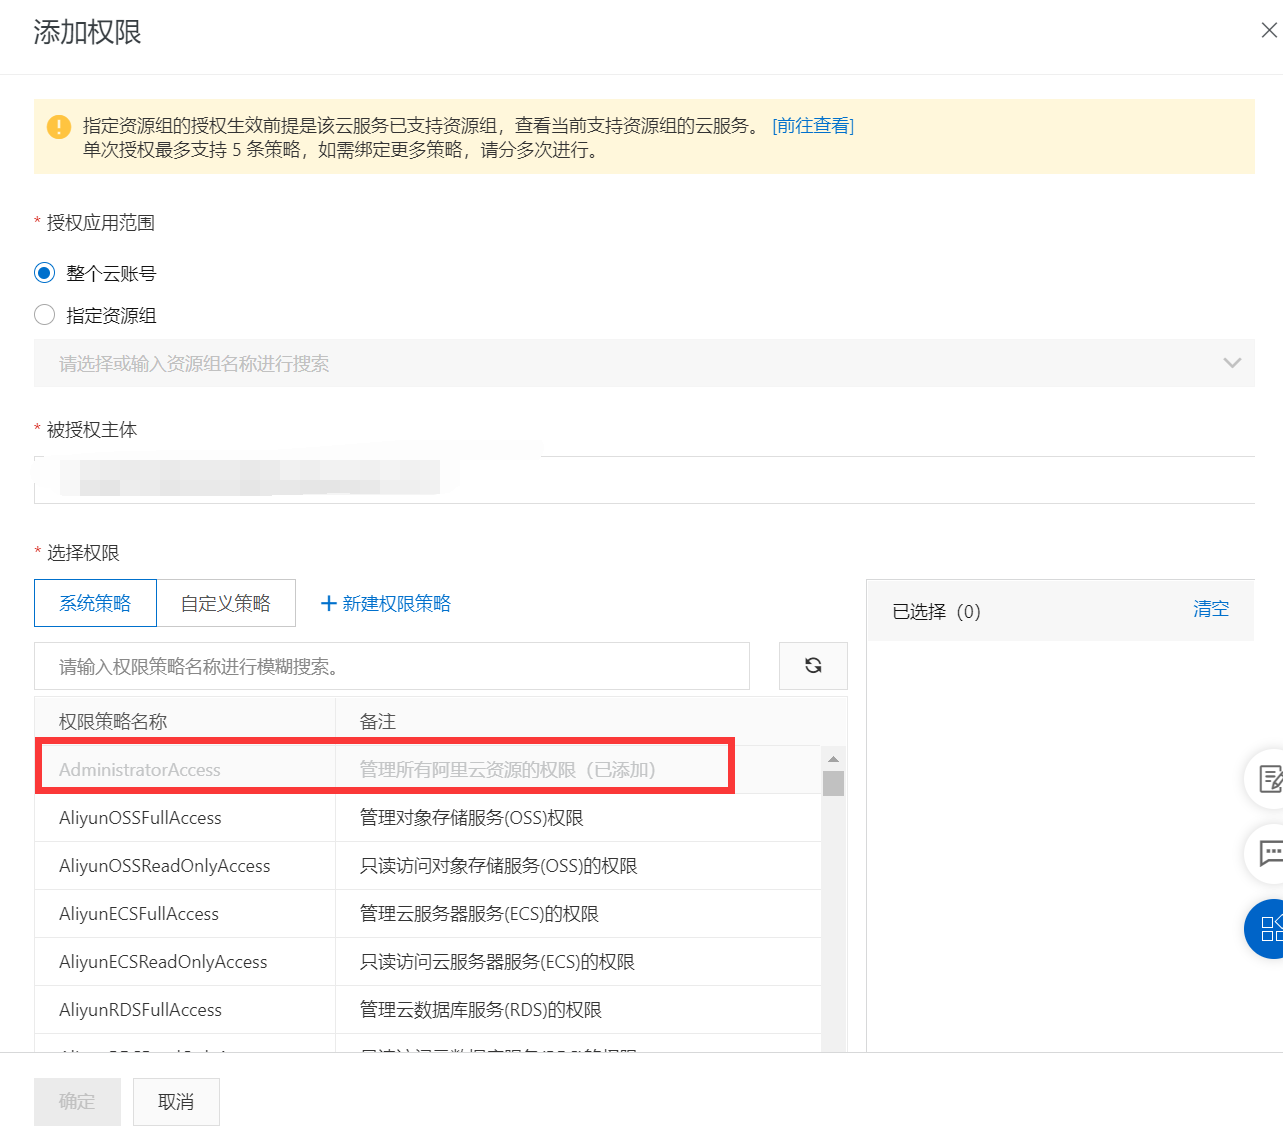This screenshot has width=1283, height=1145.
Task: Click the policy list scrollbar thumb
Action: pos(833,783)
